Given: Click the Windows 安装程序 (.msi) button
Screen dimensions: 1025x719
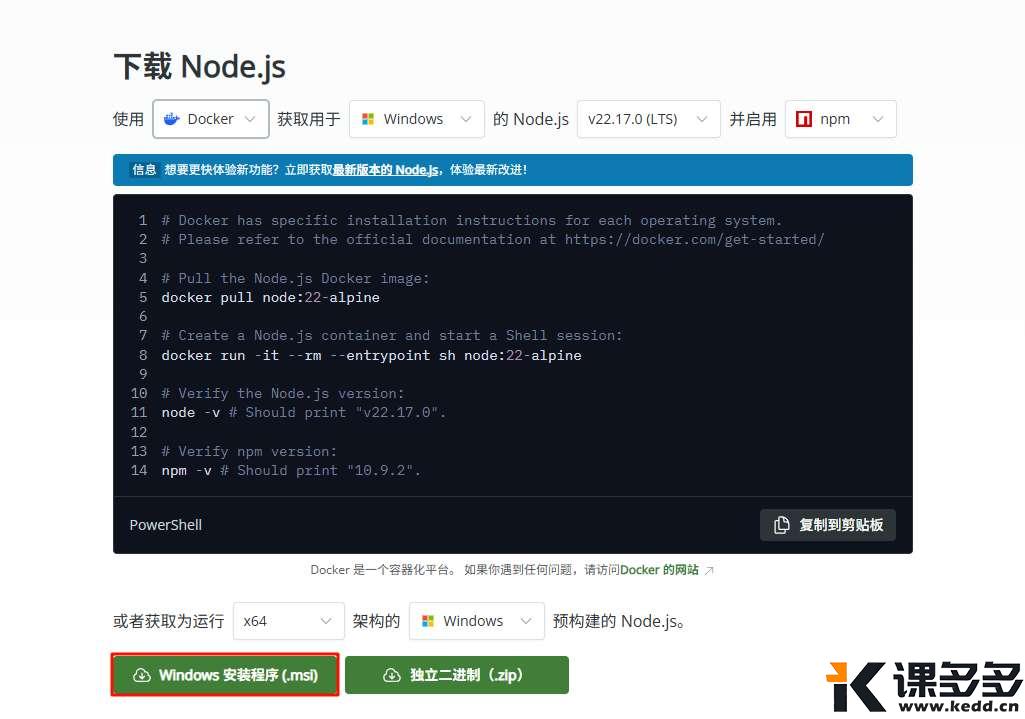Looking at the screenshot, I should 224,675.
